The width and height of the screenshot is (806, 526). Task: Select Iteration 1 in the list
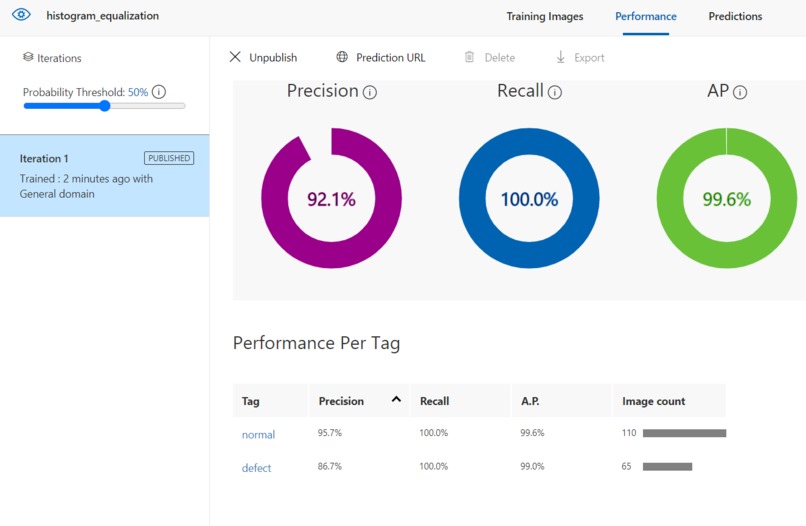coord(104,176)
